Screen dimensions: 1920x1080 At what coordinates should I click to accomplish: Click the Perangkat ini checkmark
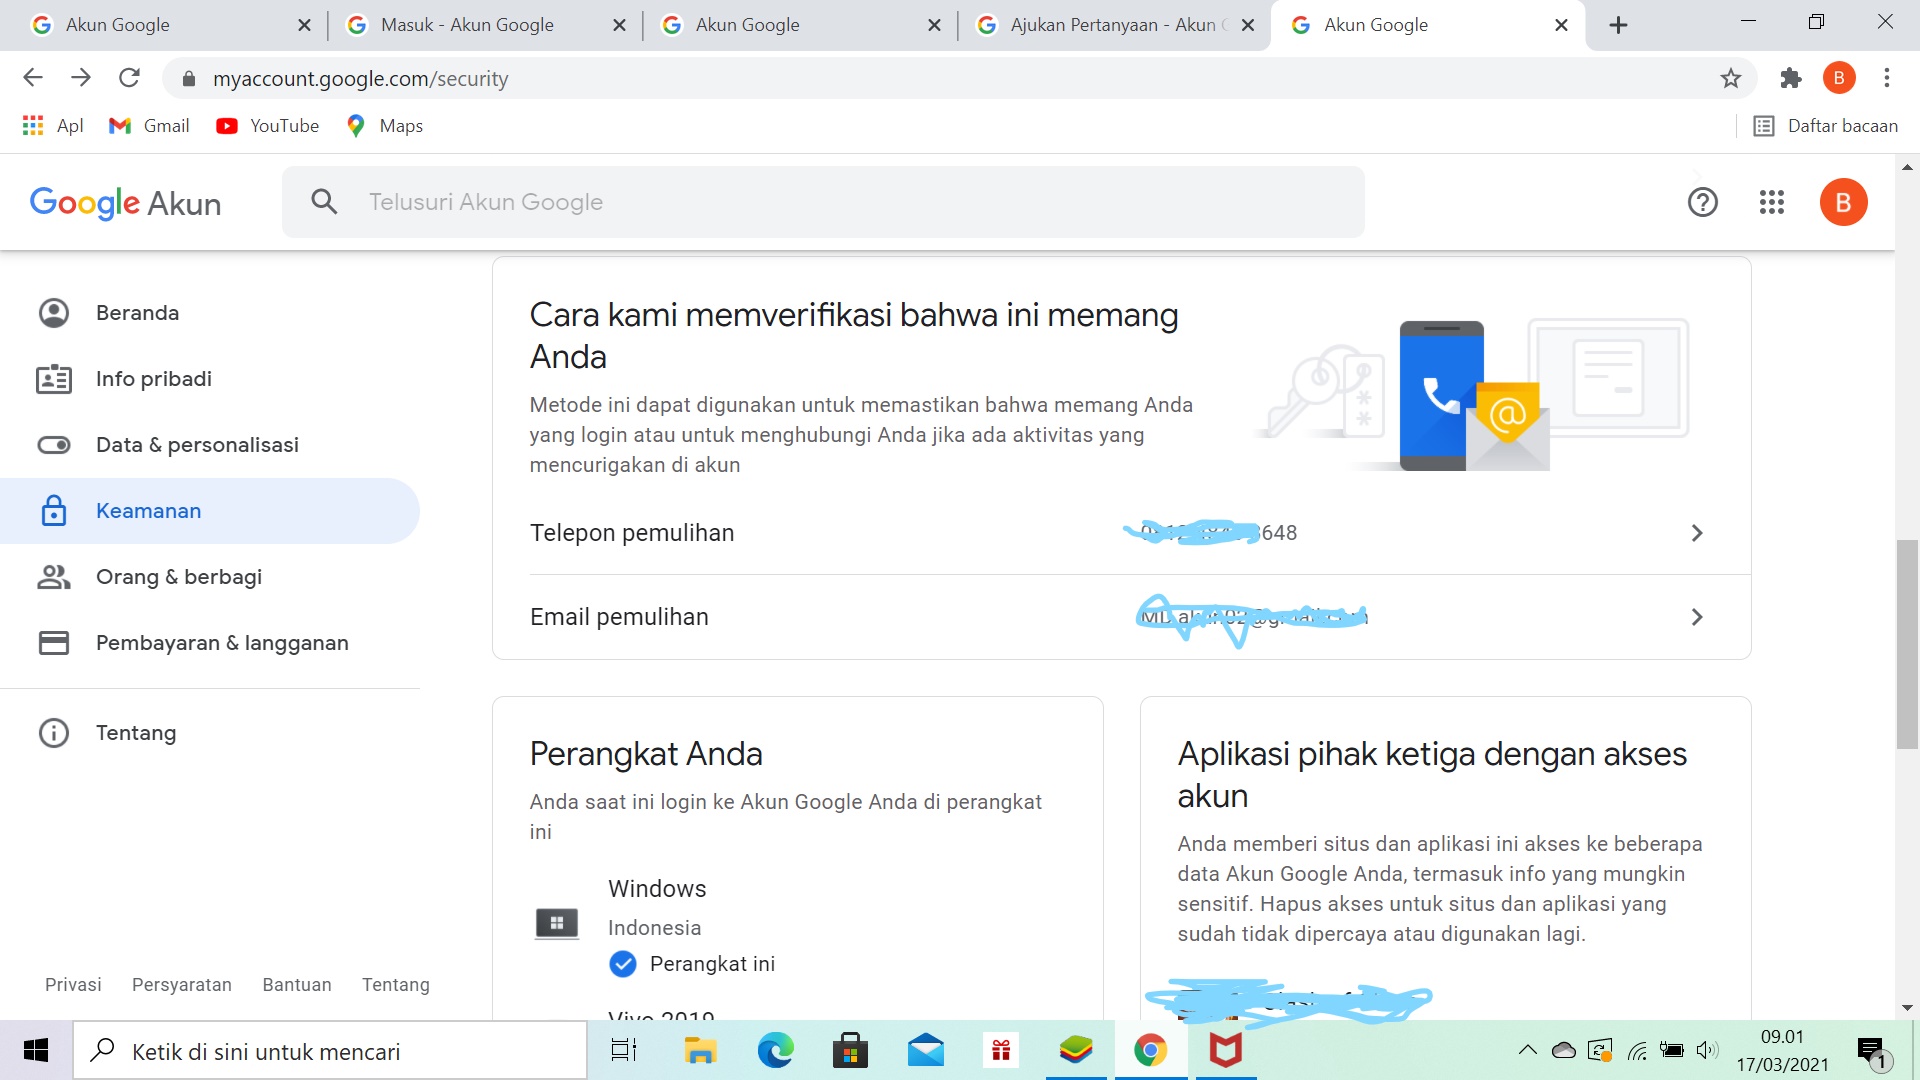click(x=622, y=964)
